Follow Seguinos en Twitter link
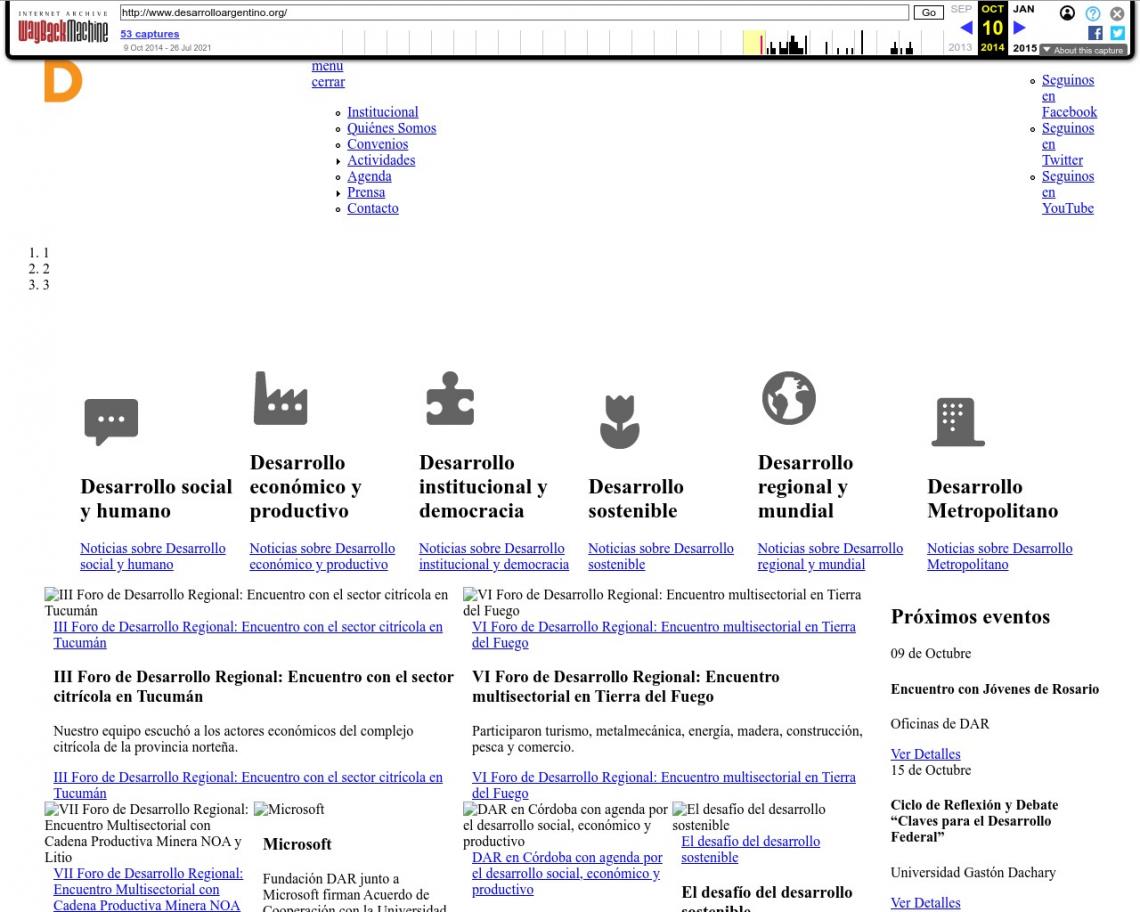This screenshot has height=912, width=1140. tap(1068, 144)
